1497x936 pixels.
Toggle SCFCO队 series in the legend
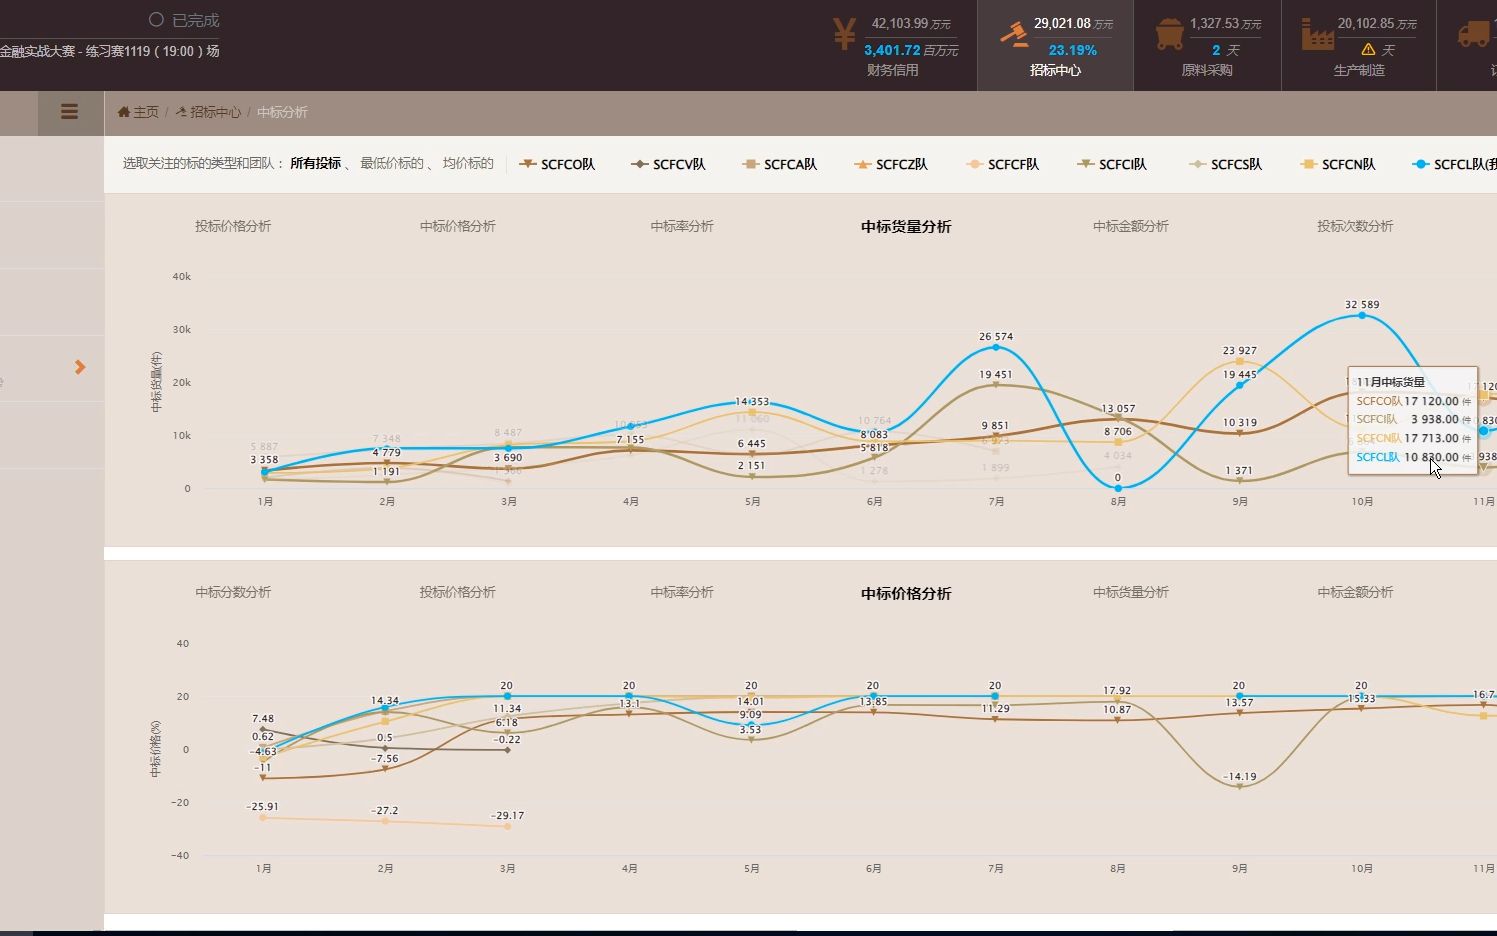[557, 164]
